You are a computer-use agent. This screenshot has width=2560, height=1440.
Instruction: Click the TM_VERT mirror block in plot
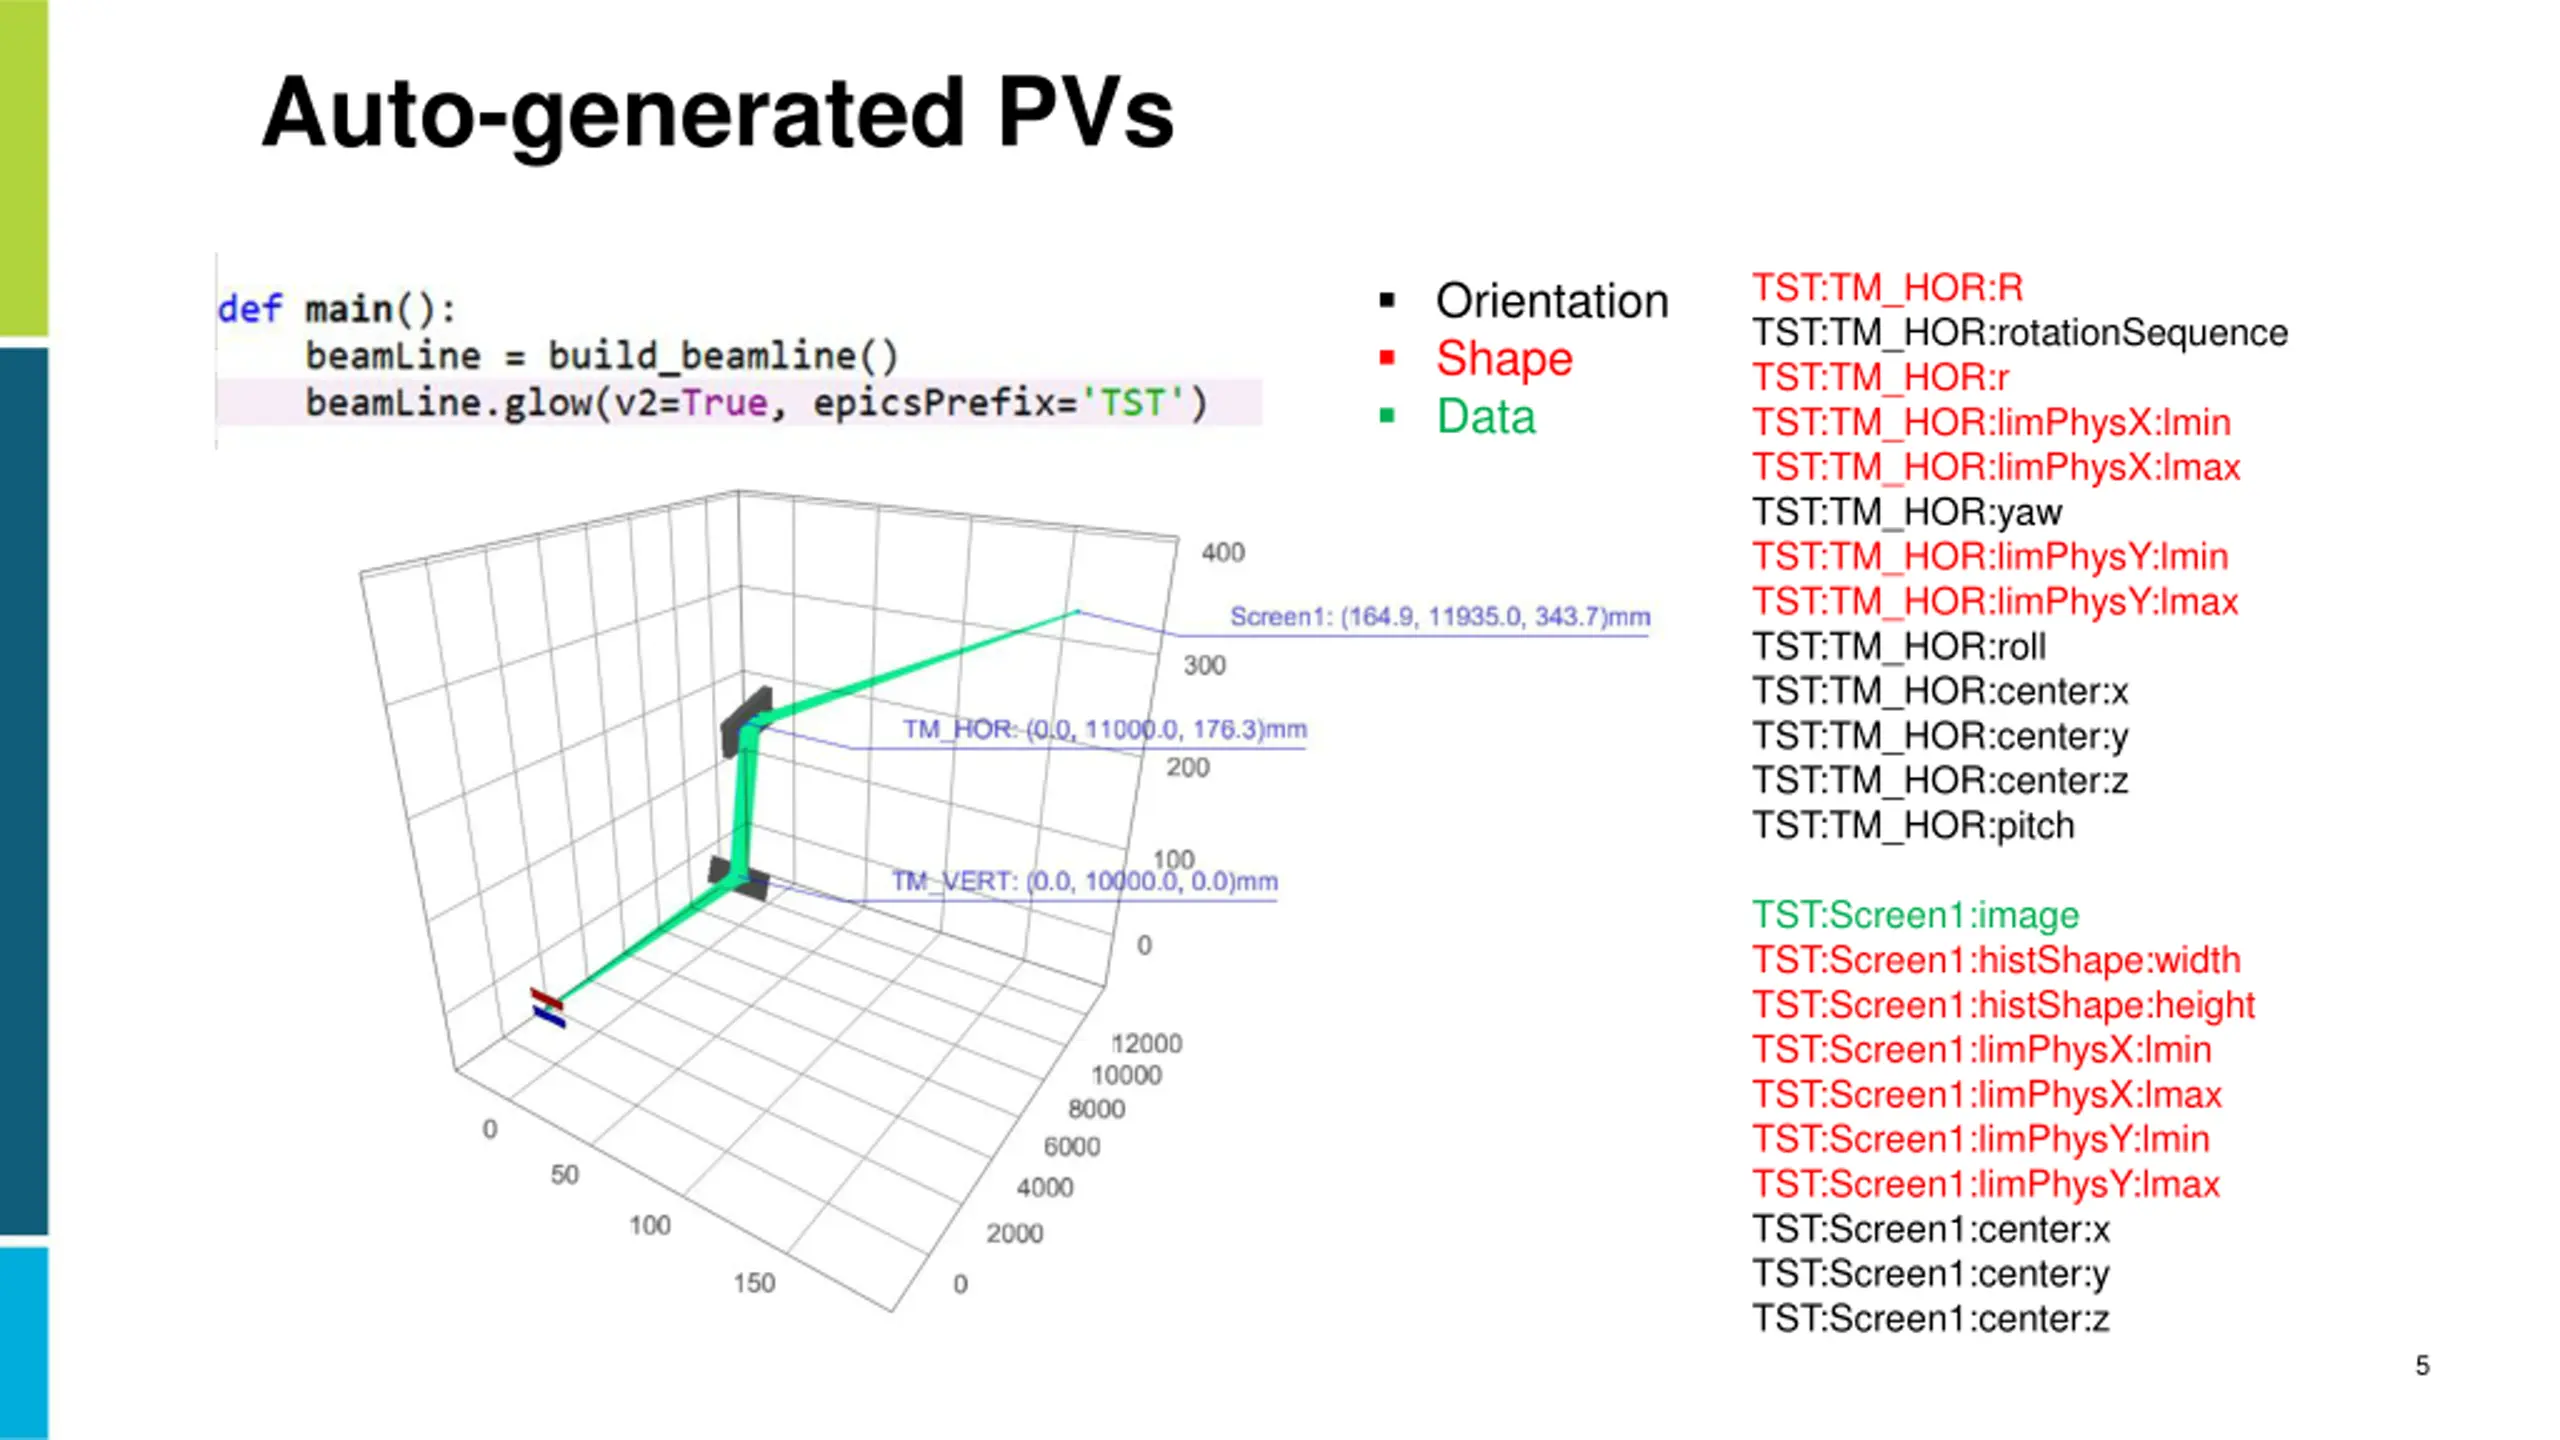(x=738, y=878)
